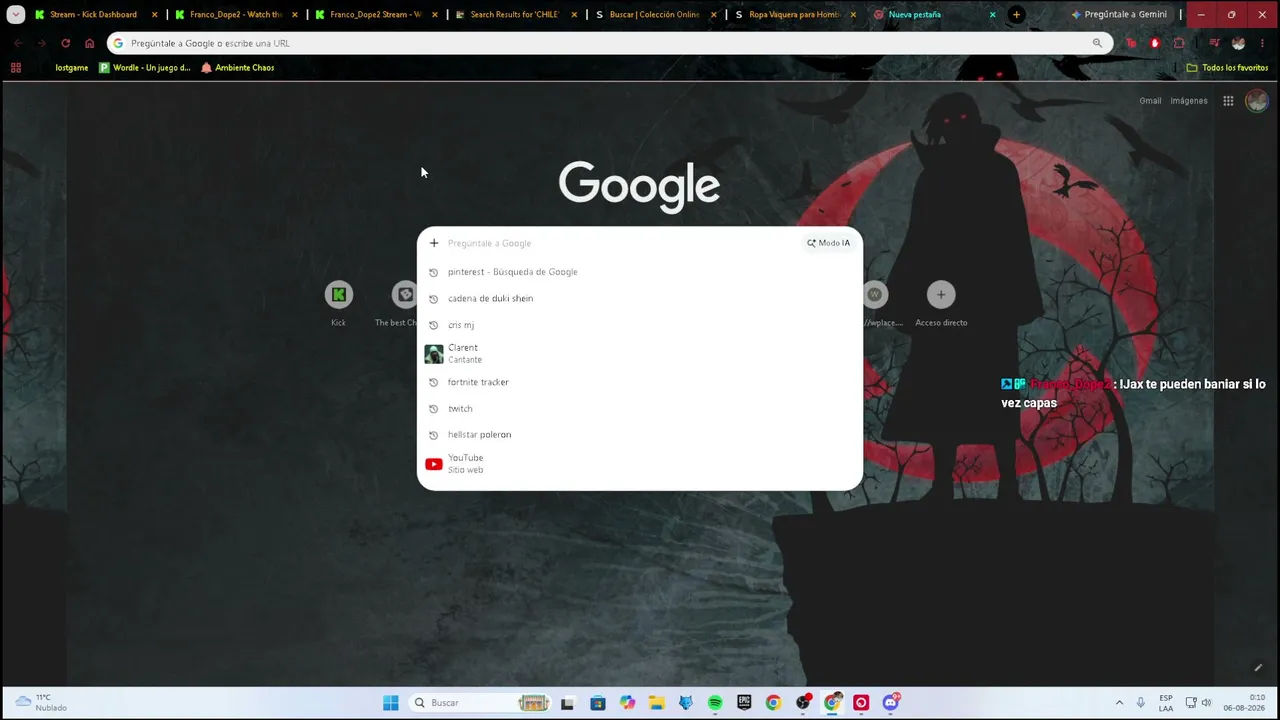
Task: Open Task View in the taskbar
Action: (x=567, y=703)
